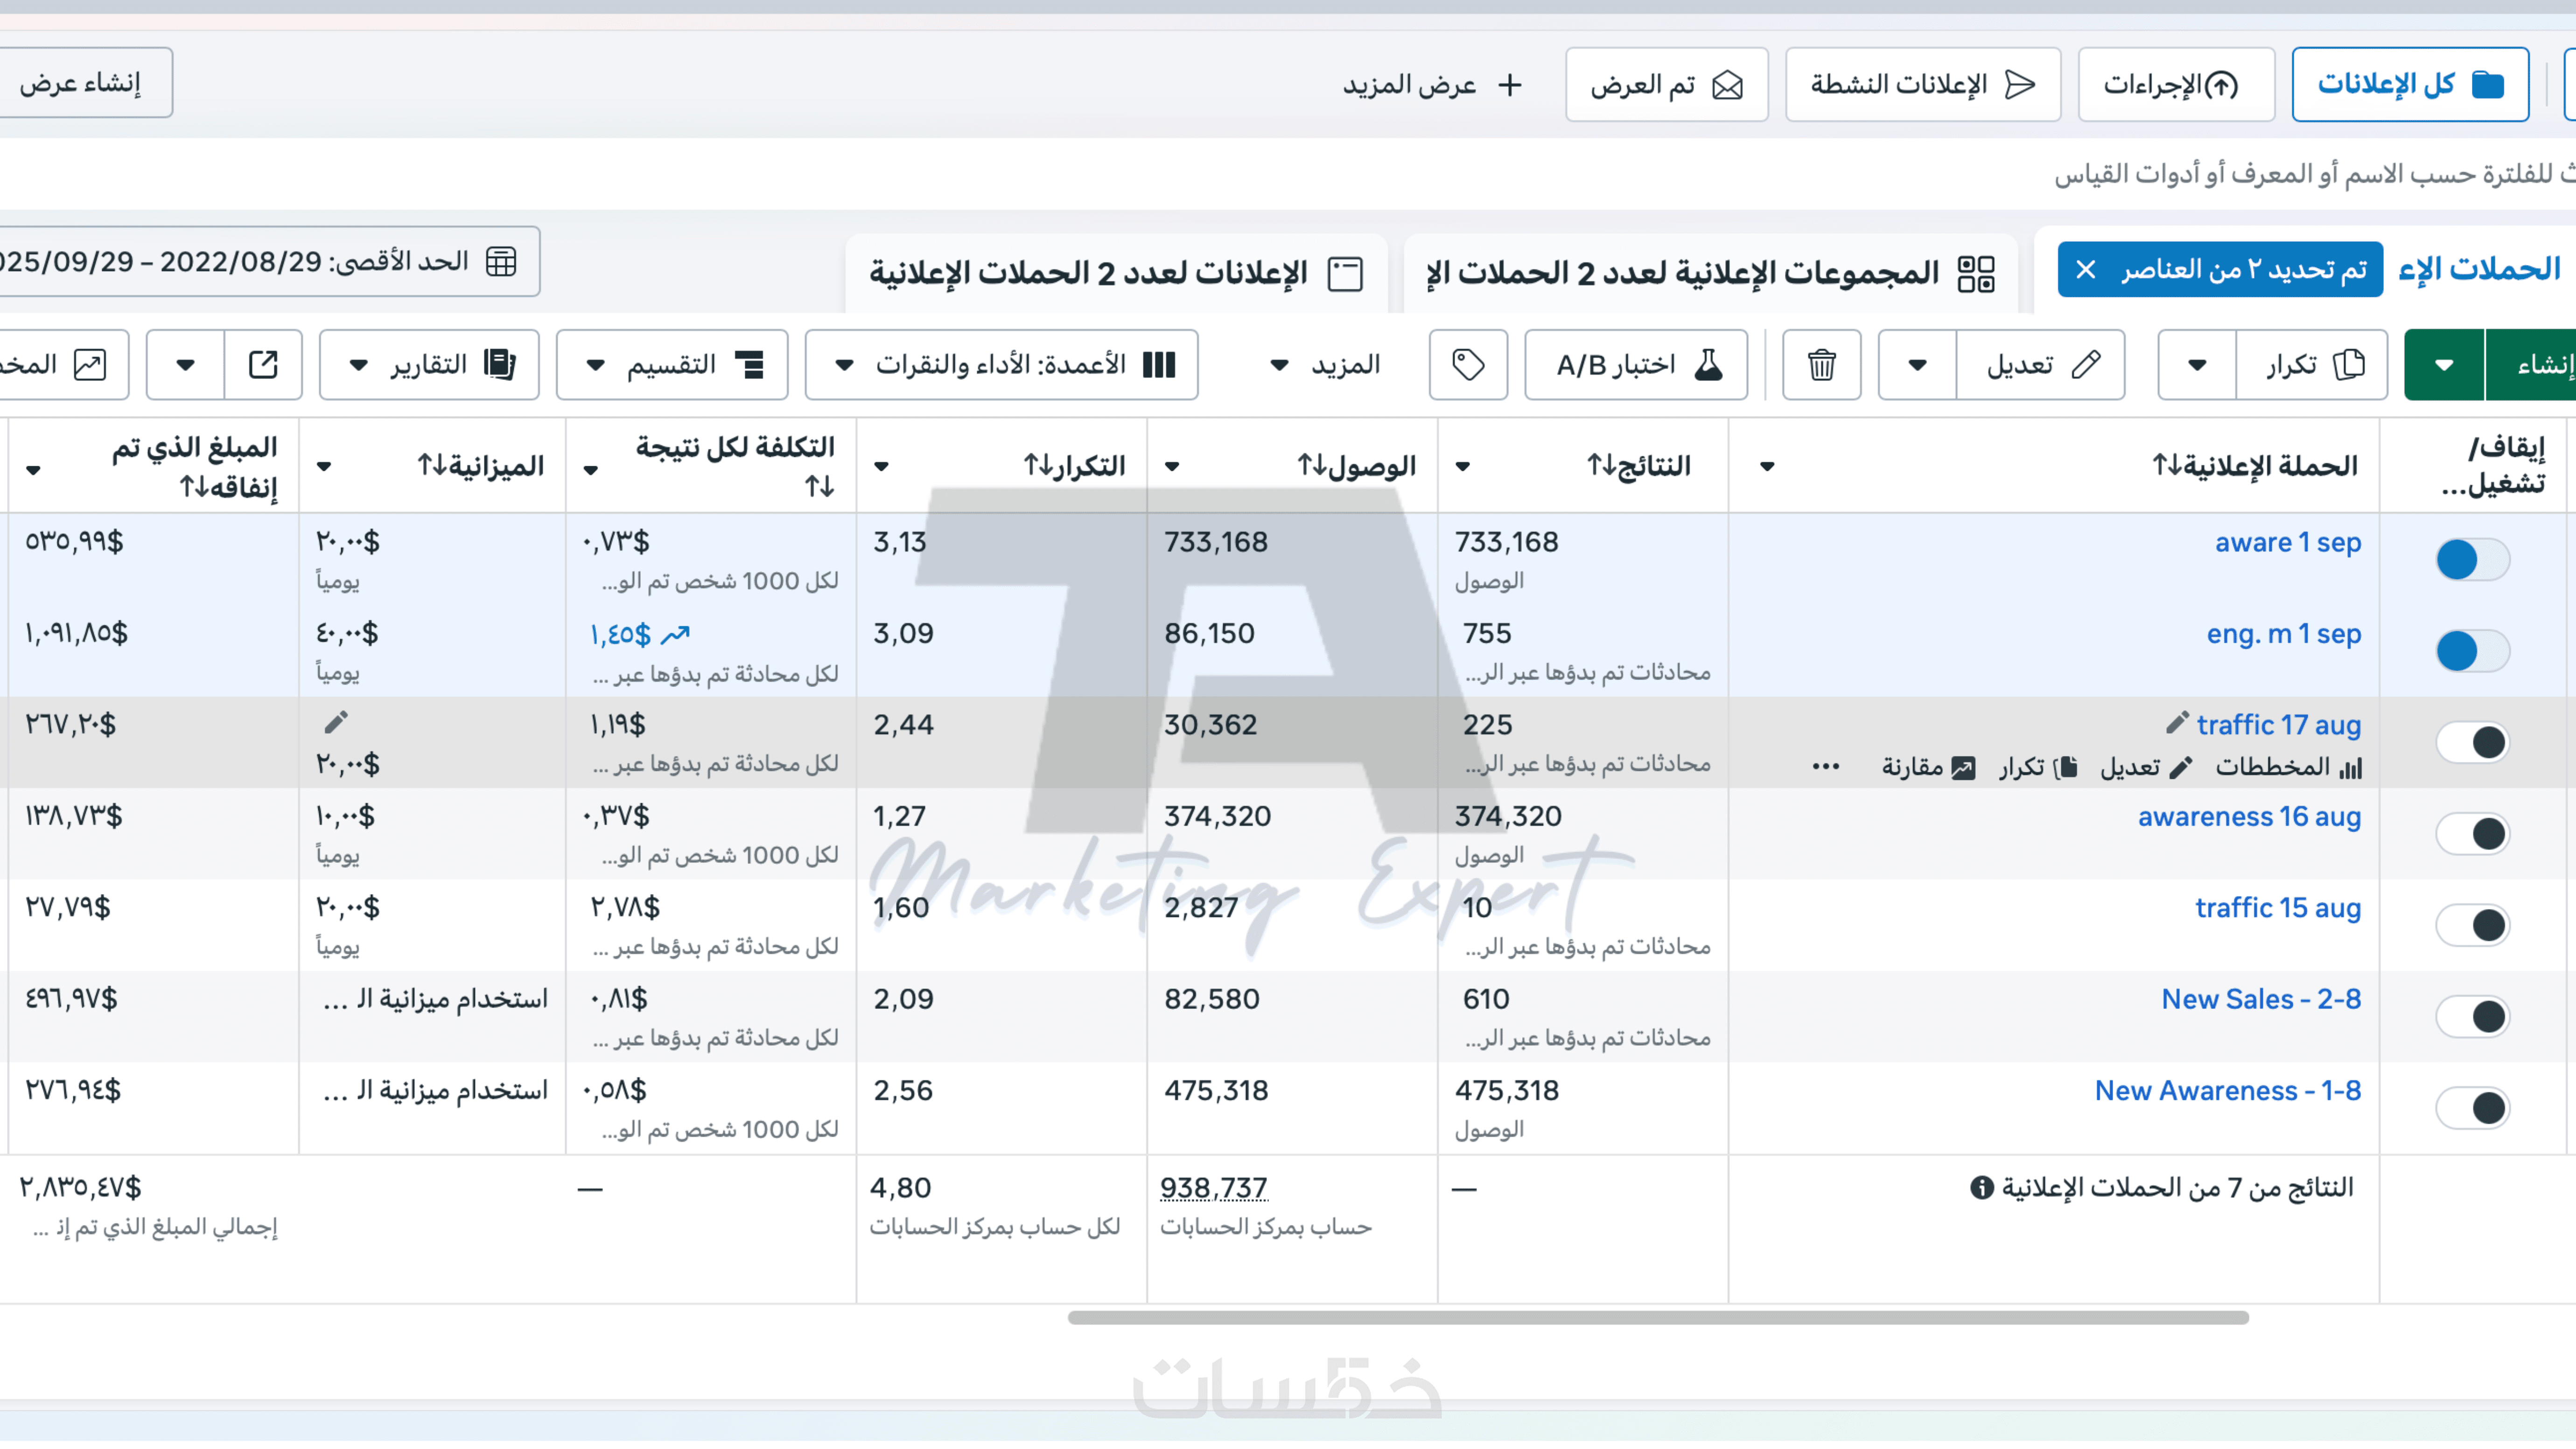Toggle on the New Sales - 2-8 campaign
Image resolution: width=2576 pixels, height=1449 pixels.
[2473, 1017]
